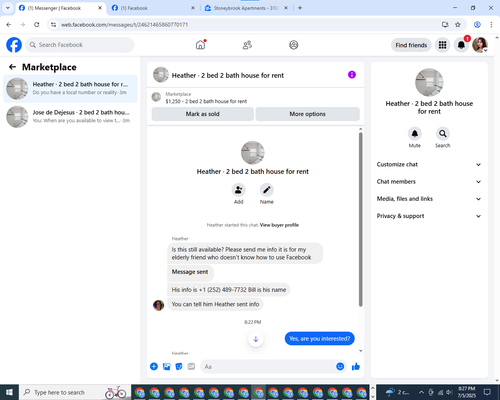Click the Heather avatar in right panel
This screenshot has height=400, width=500.
[429, 82]
